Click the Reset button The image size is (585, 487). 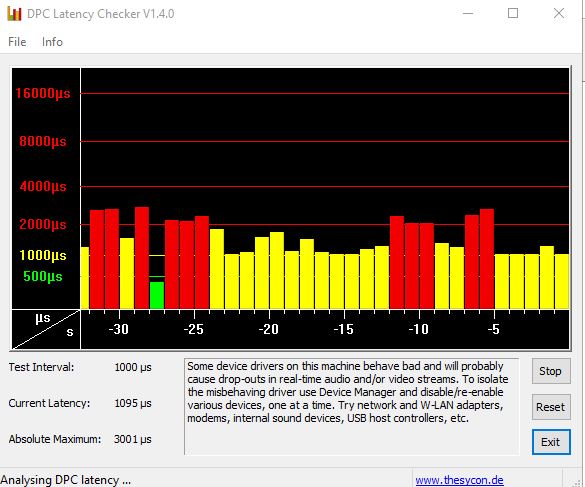pos(551,407)
